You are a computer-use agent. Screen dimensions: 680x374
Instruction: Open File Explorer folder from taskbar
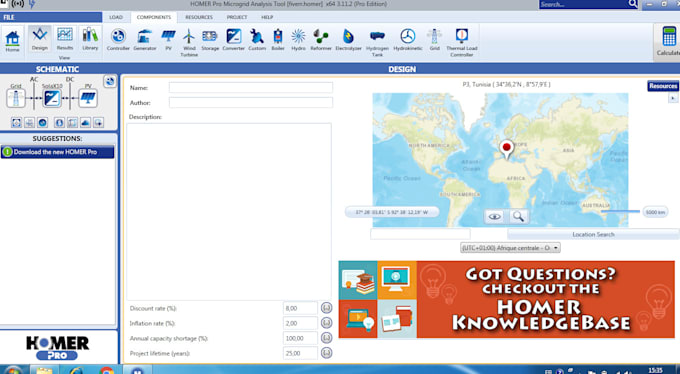[44, 370]
